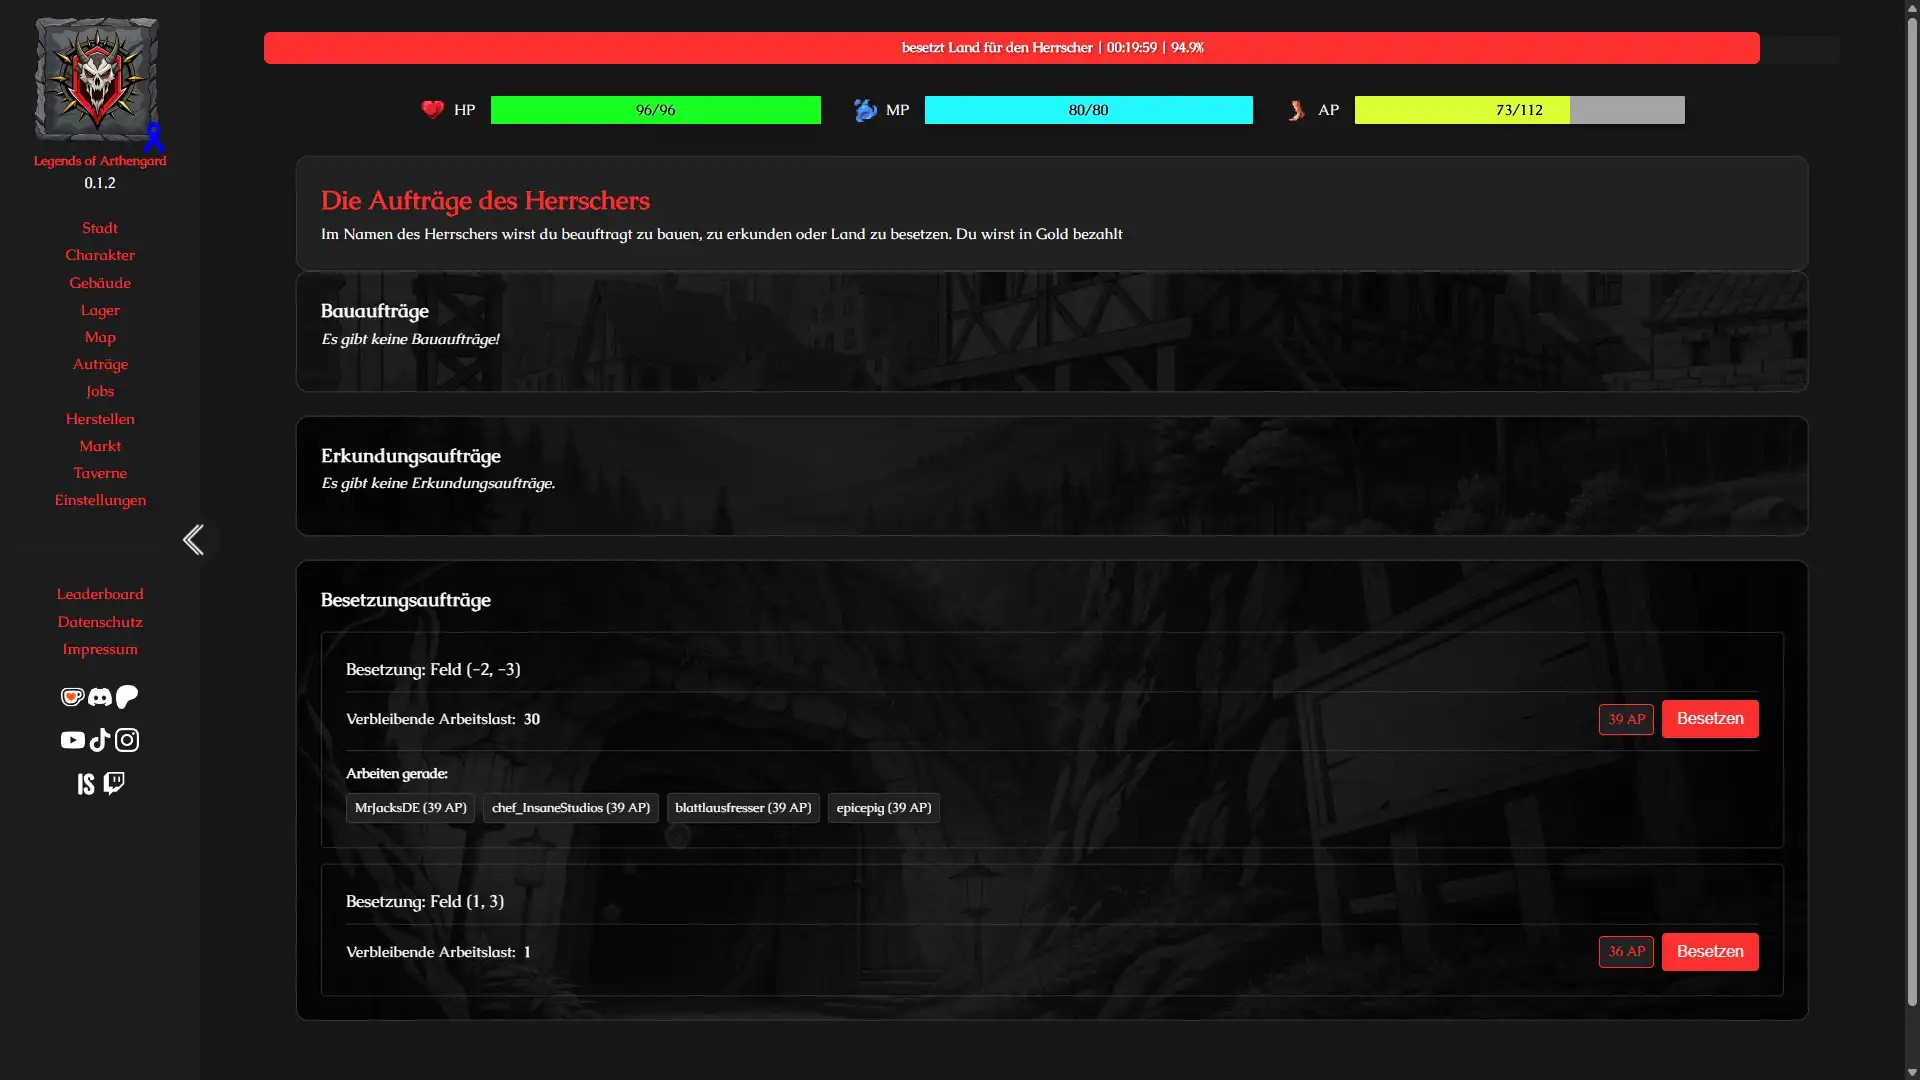Click the blue character figure beside the guild logo
Viewport: 1920px width, 1080px height.
point(153,137)
